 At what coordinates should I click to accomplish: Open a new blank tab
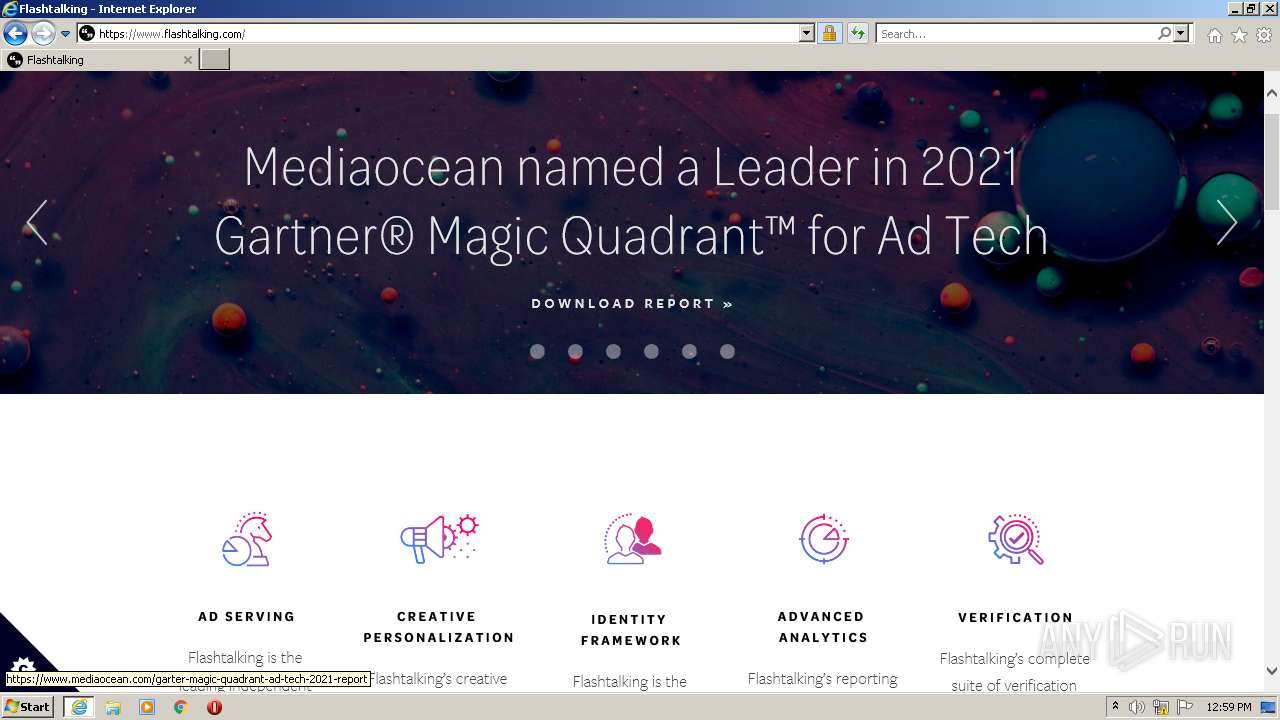click(x=215, y=60)
